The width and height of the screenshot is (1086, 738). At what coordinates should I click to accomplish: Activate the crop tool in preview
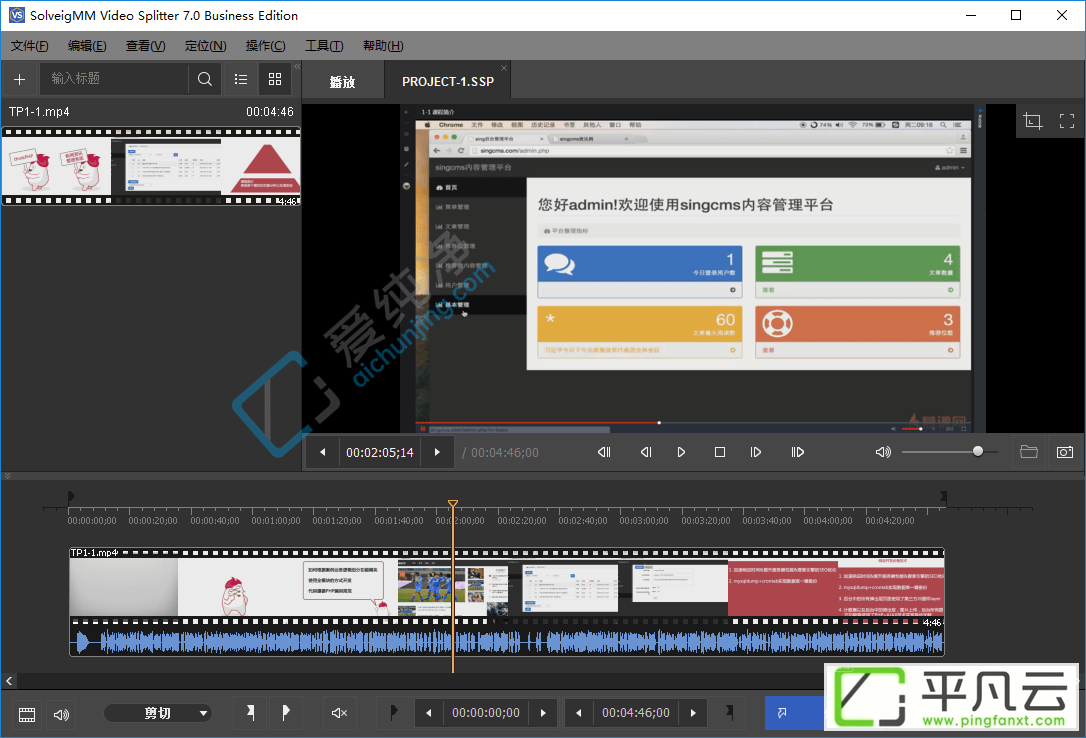(x=1033, y=121)
